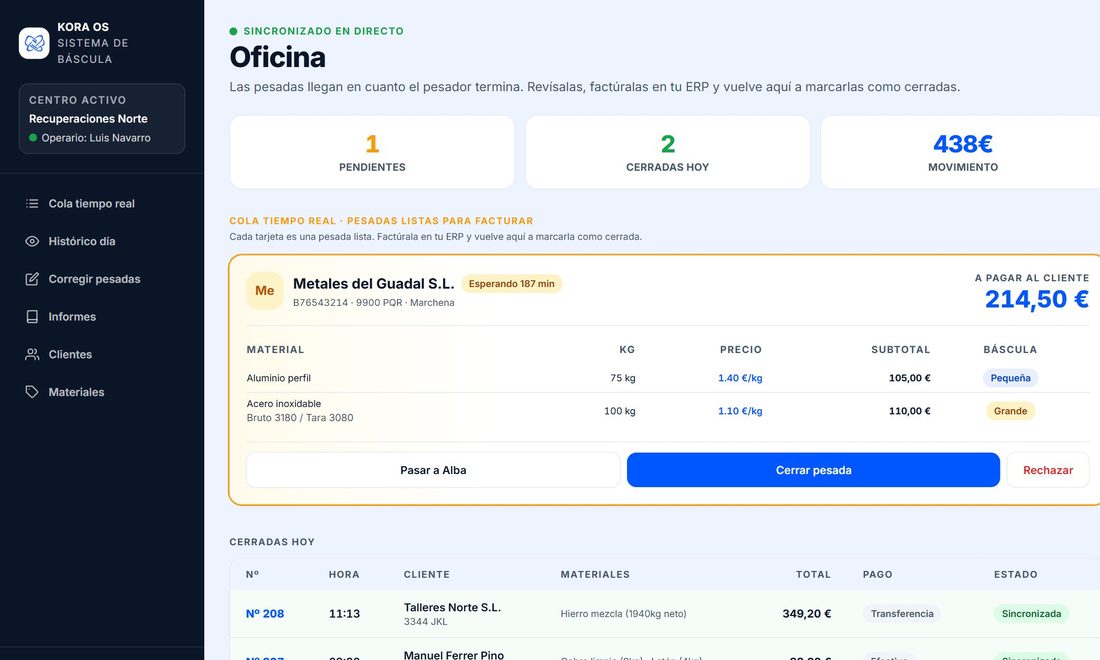Open Corregir pesadas in sidebar

(x=102, y=279)
